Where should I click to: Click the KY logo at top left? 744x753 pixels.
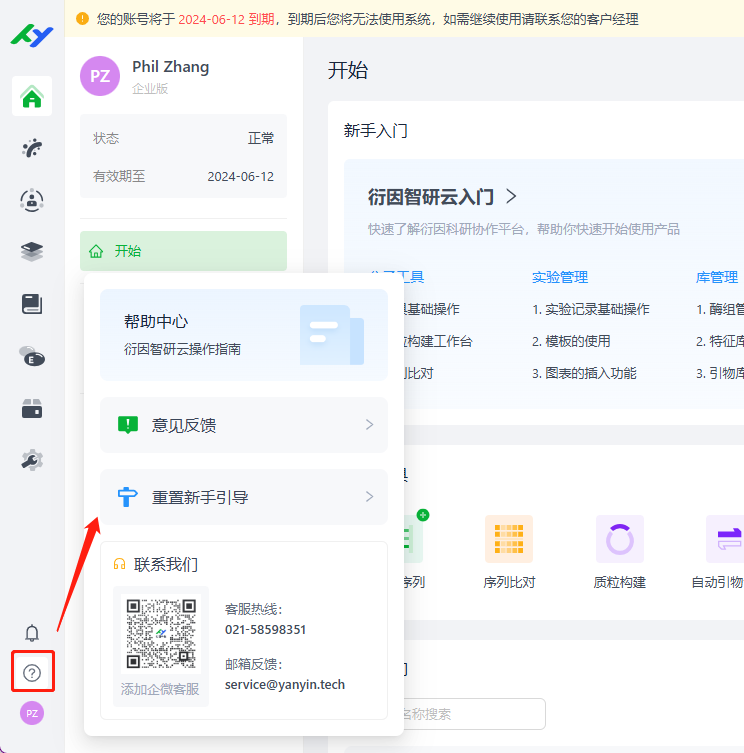click(32, 35)
